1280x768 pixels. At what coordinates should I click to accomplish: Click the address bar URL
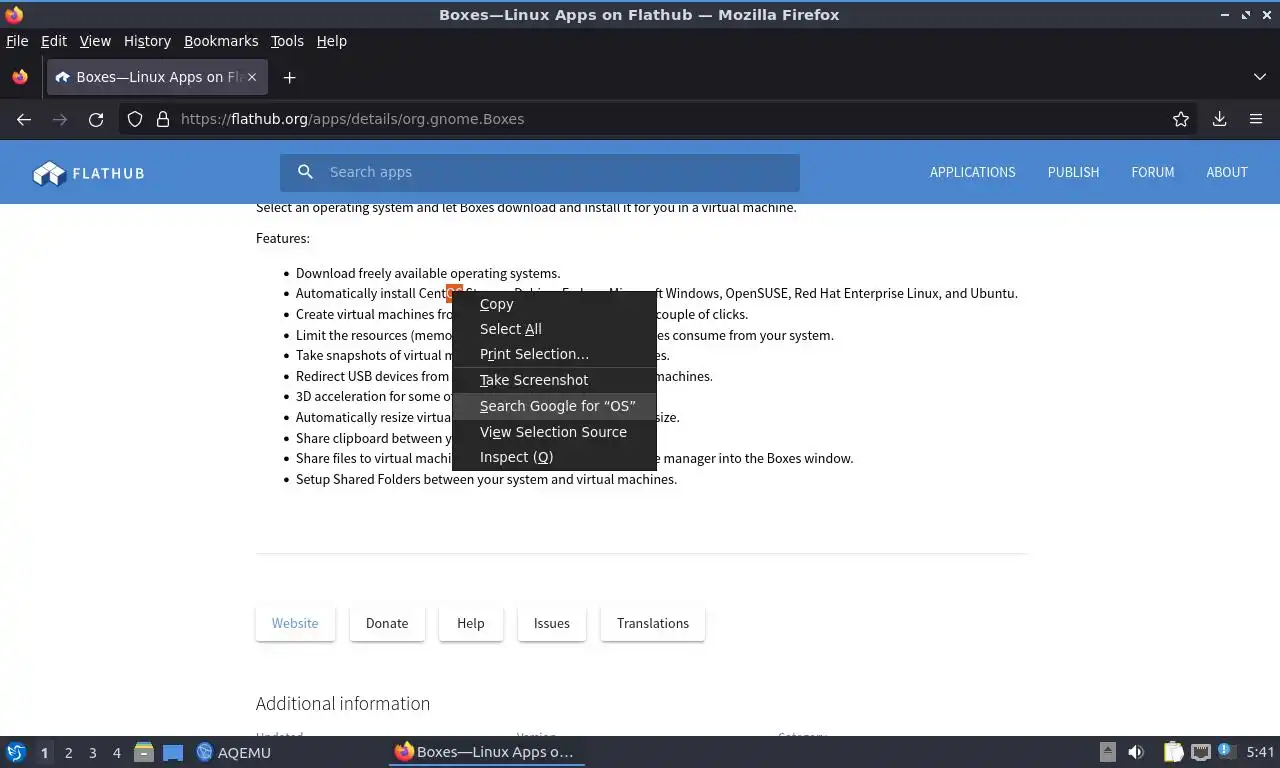tap(352, 119)
